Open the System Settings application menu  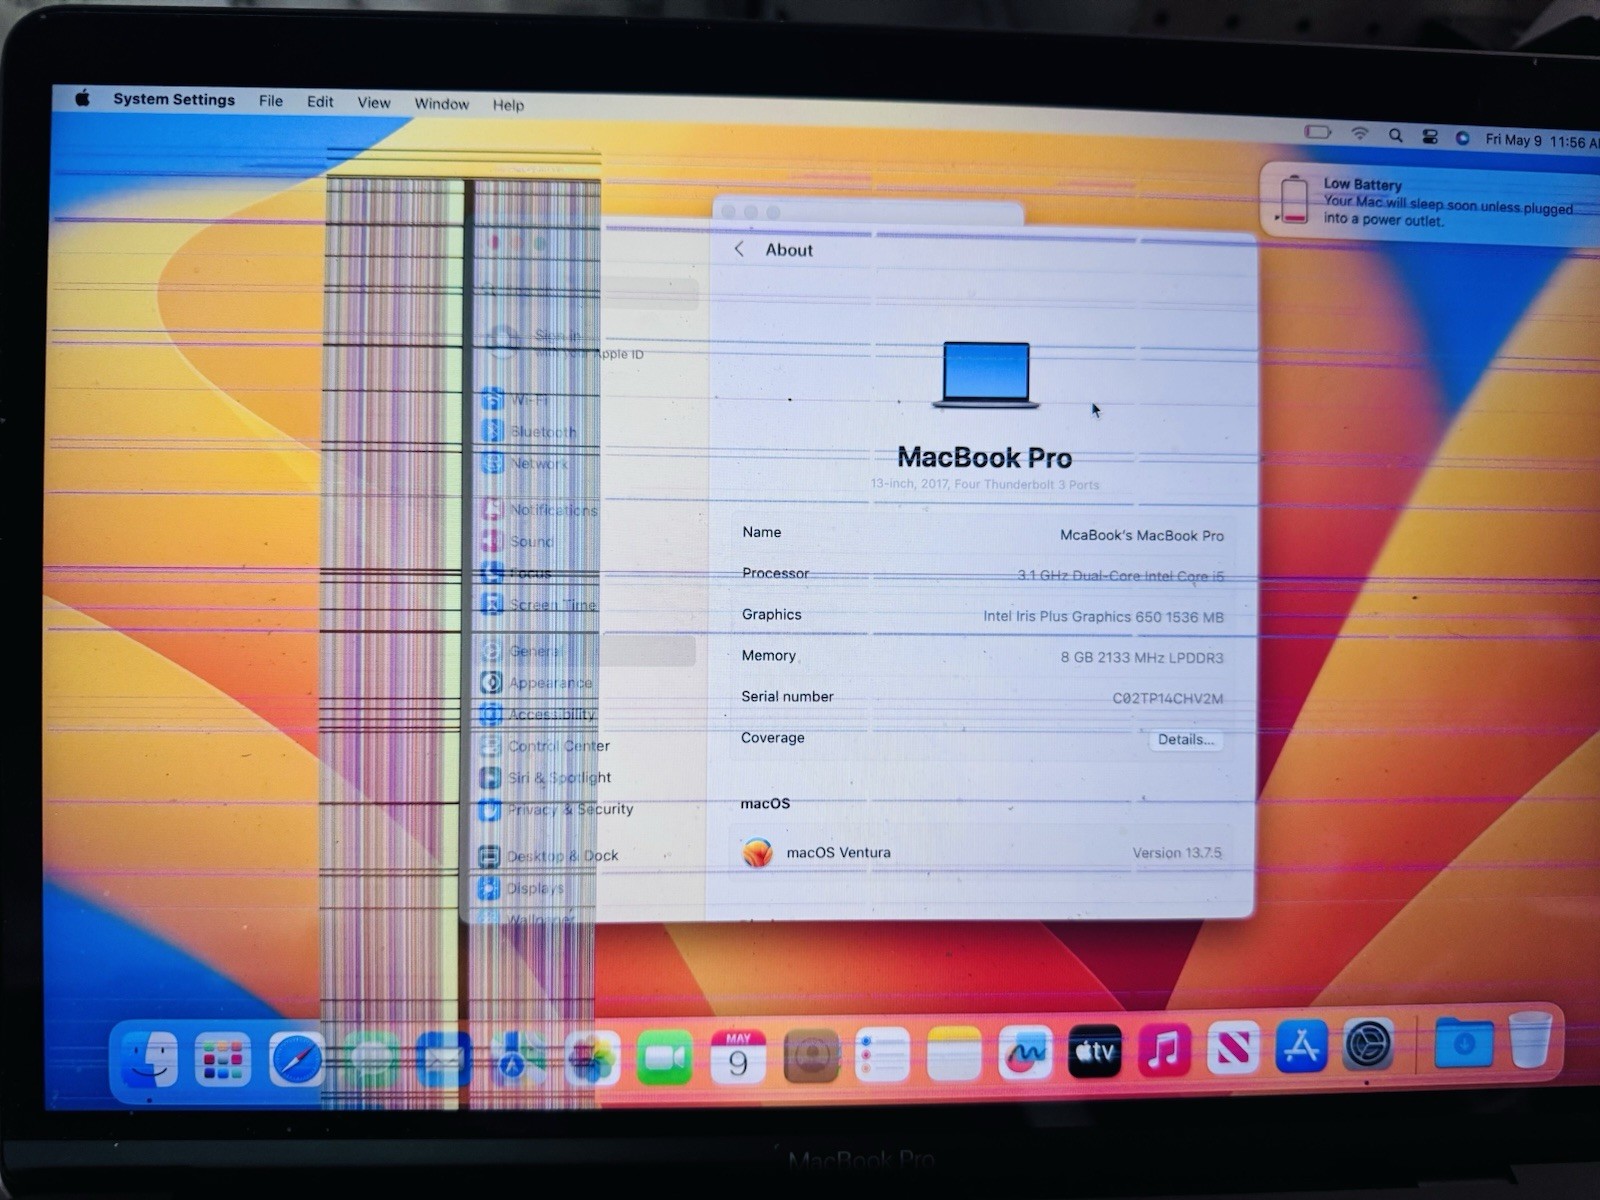174,99
